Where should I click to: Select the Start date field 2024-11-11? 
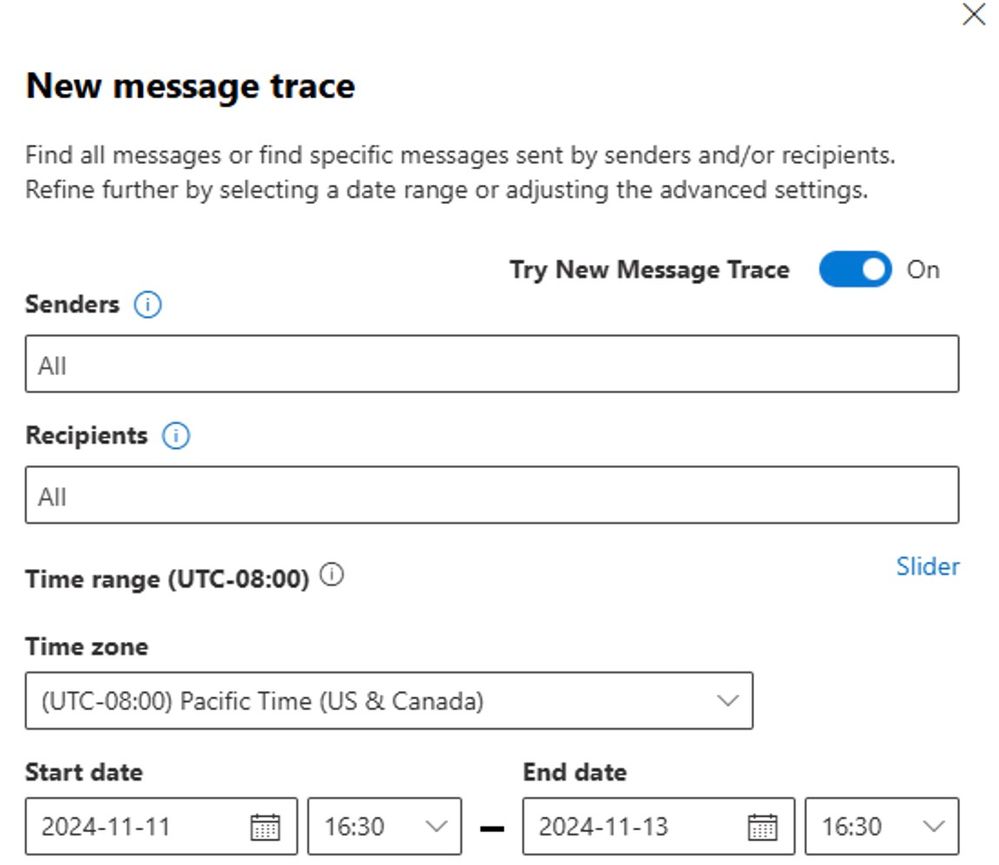(x=140, y=827)
